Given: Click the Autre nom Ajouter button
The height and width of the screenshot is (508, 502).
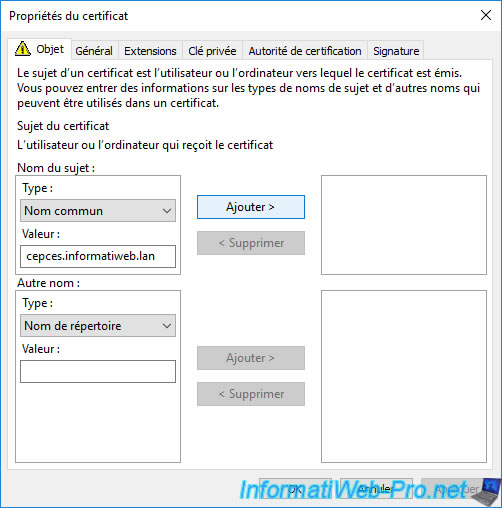Looking at the screenshot, I should tap(251, 358).
